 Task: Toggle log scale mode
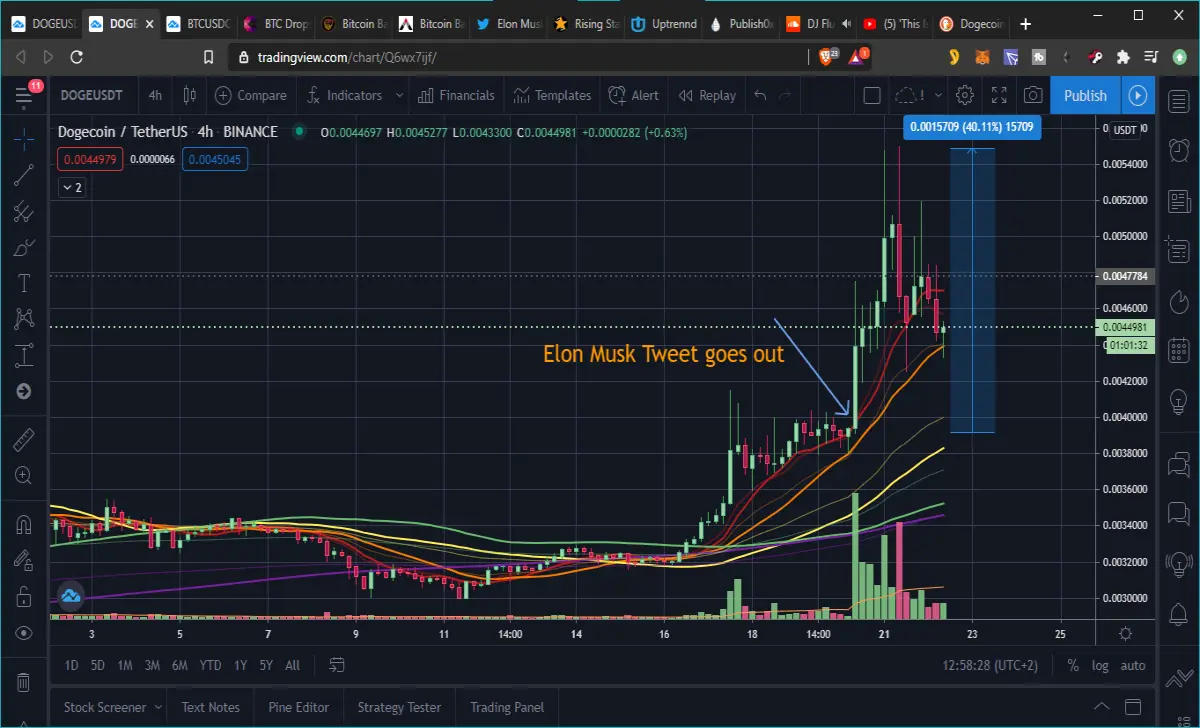click(x=1100, y=665)
